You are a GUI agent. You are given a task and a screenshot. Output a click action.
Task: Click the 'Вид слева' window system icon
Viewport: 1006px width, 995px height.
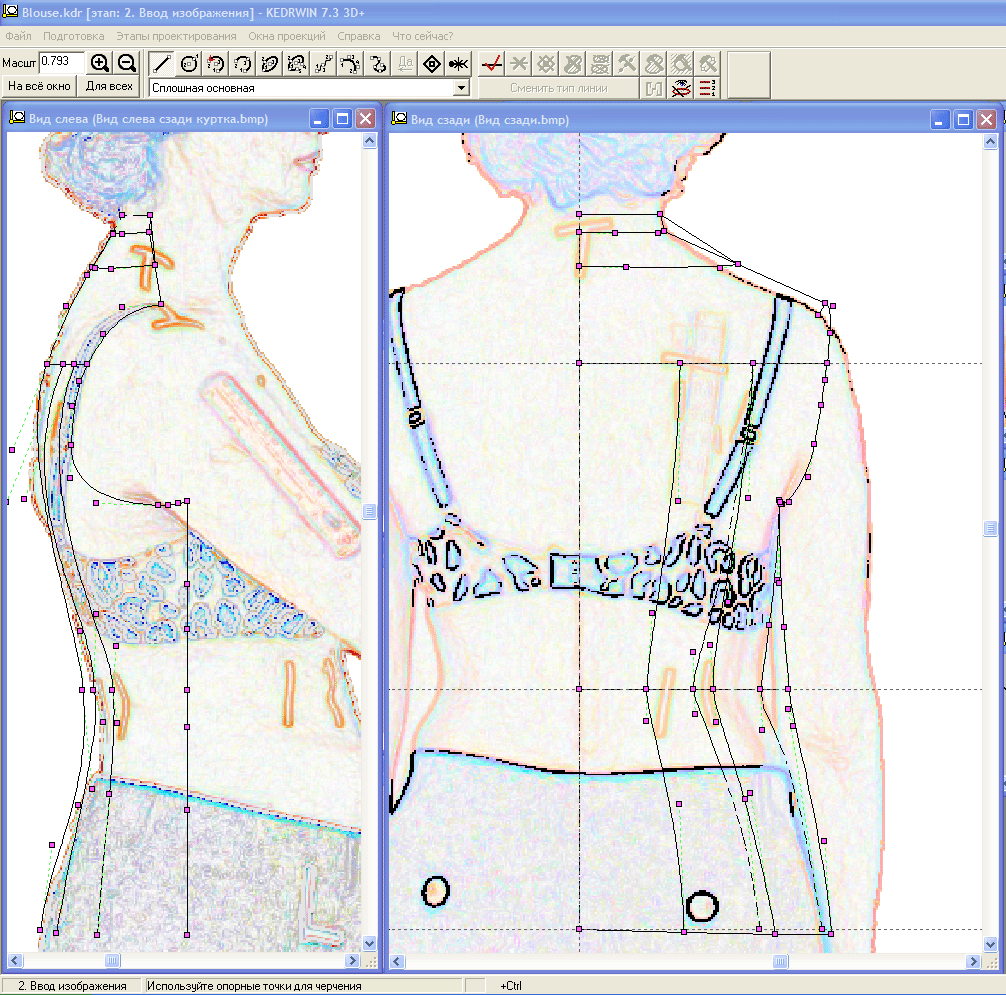pyautogui.click(x=17, y=118)
